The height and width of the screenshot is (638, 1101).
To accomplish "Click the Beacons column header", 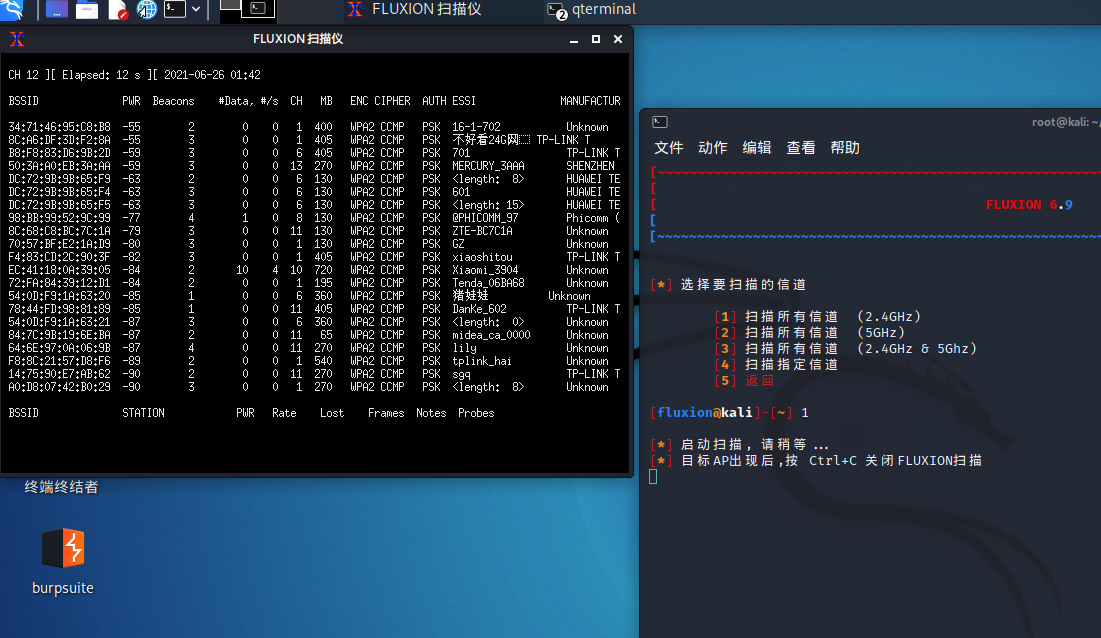I will tap(173, 101).
